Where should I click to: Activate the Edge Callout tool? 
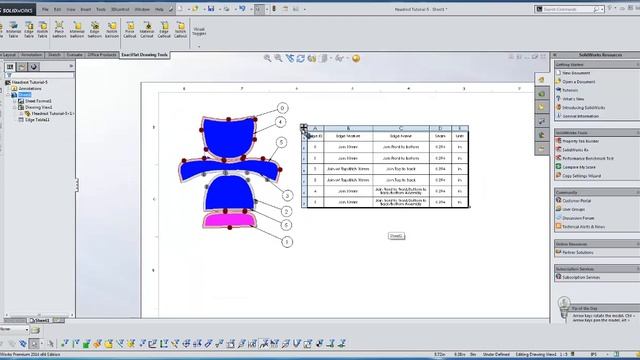coord(164,30)
